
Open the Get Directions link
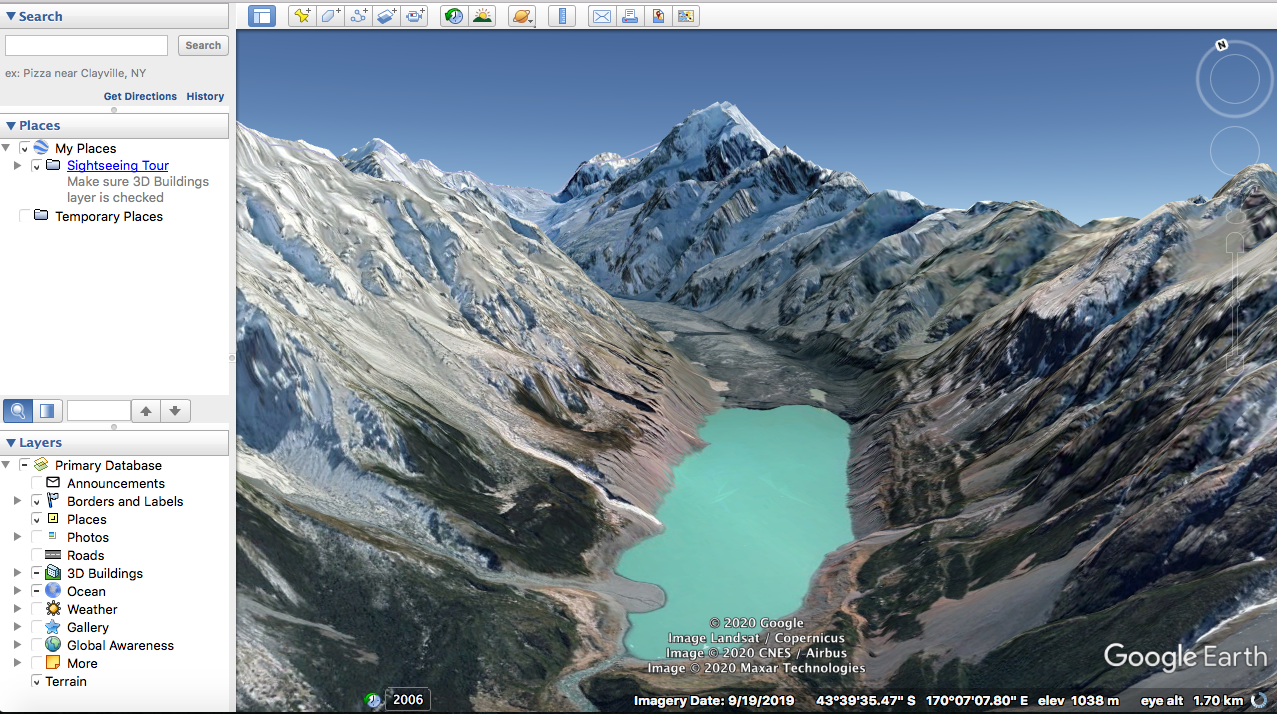coord(140,96)
